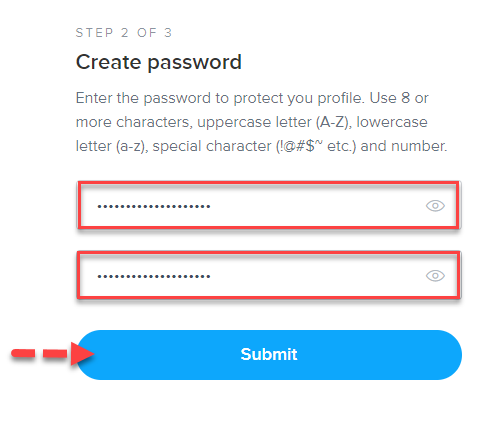Click the masked dots in the bottom password field
This screenshot has height=433, width=493.
[154, 276]
